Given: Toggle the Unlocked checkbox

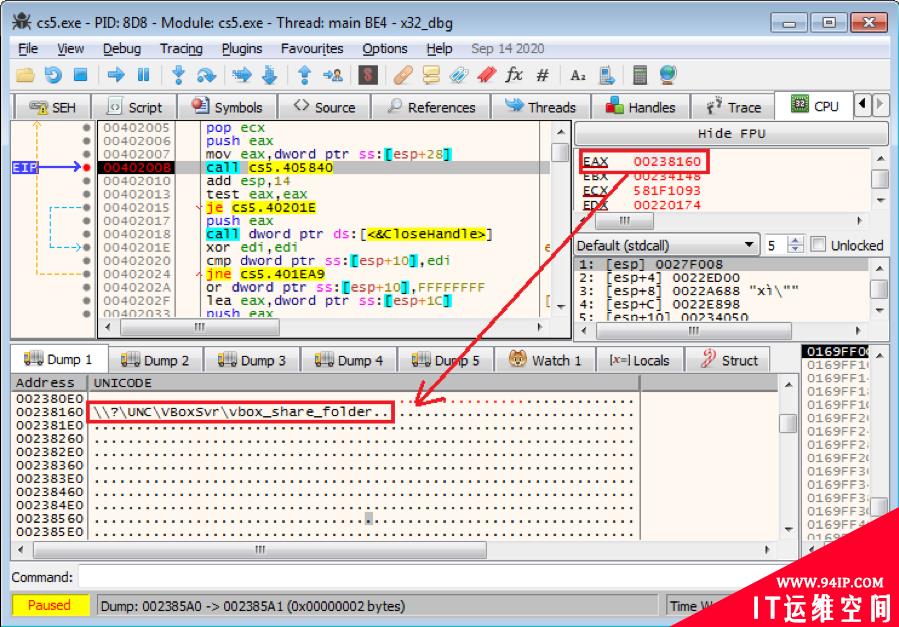Looking at the screenshot, I should click(x=819, y=245).
